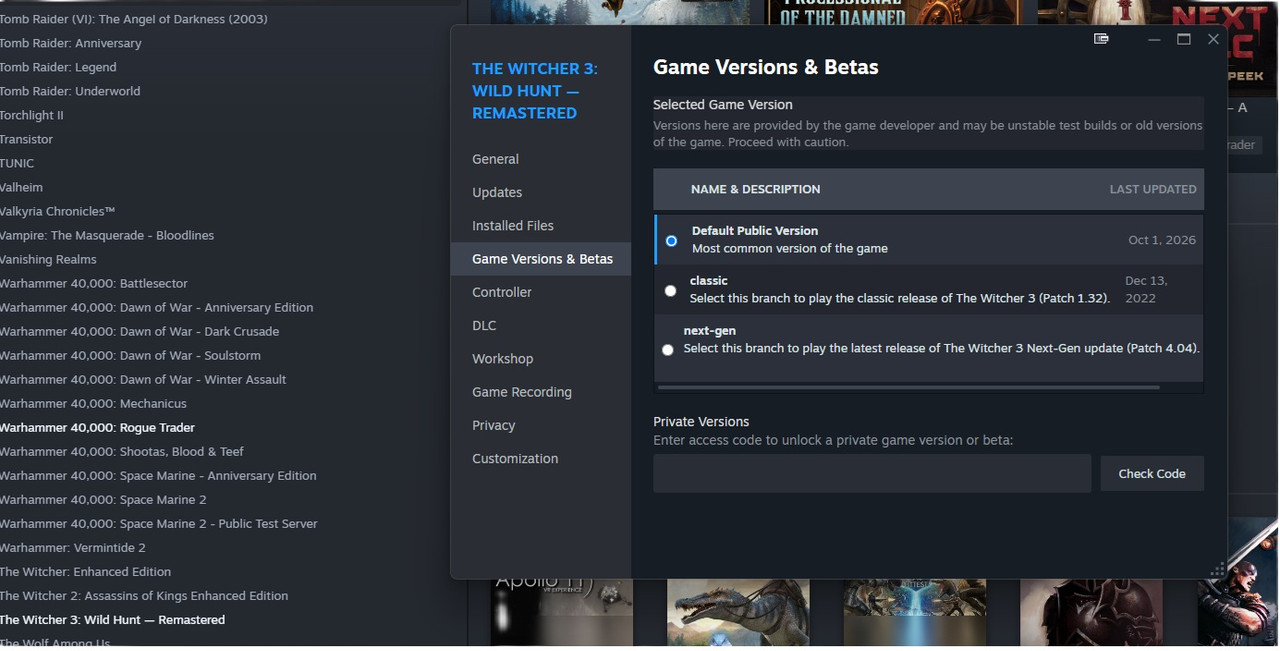This screenshot has width=1280, height=651.
Task: Select TUNIC in the library list
Action: 17,163
